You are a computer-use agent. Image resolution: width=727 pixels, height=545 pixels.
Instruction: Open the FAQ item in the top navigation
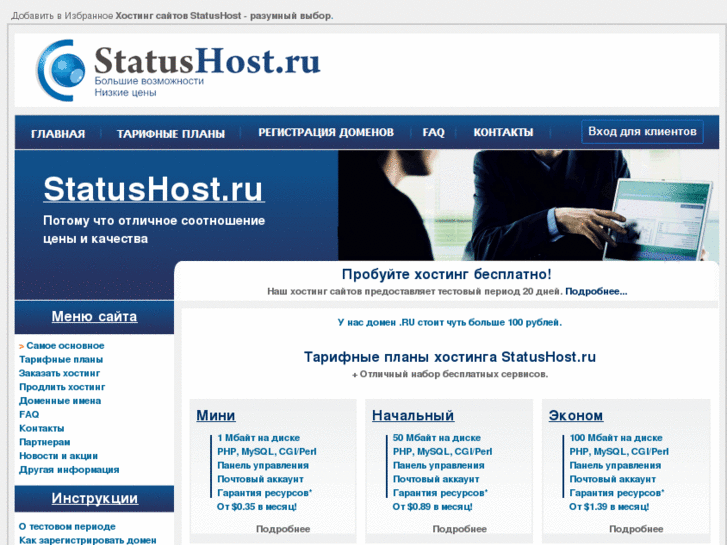pos(434,133)
